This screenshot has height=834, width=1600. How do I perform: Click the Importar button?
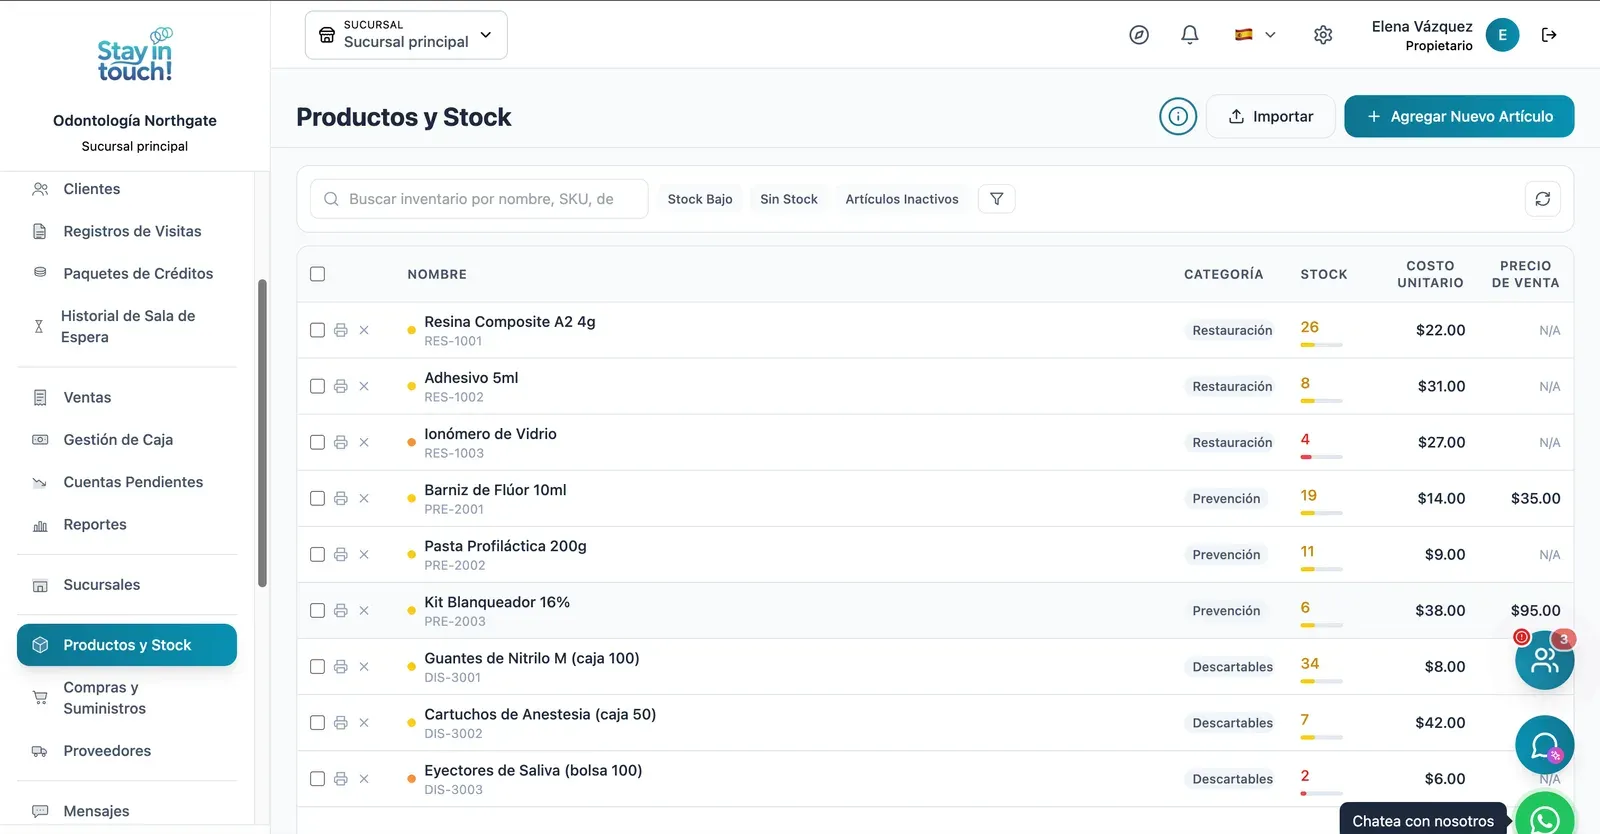1271,116
